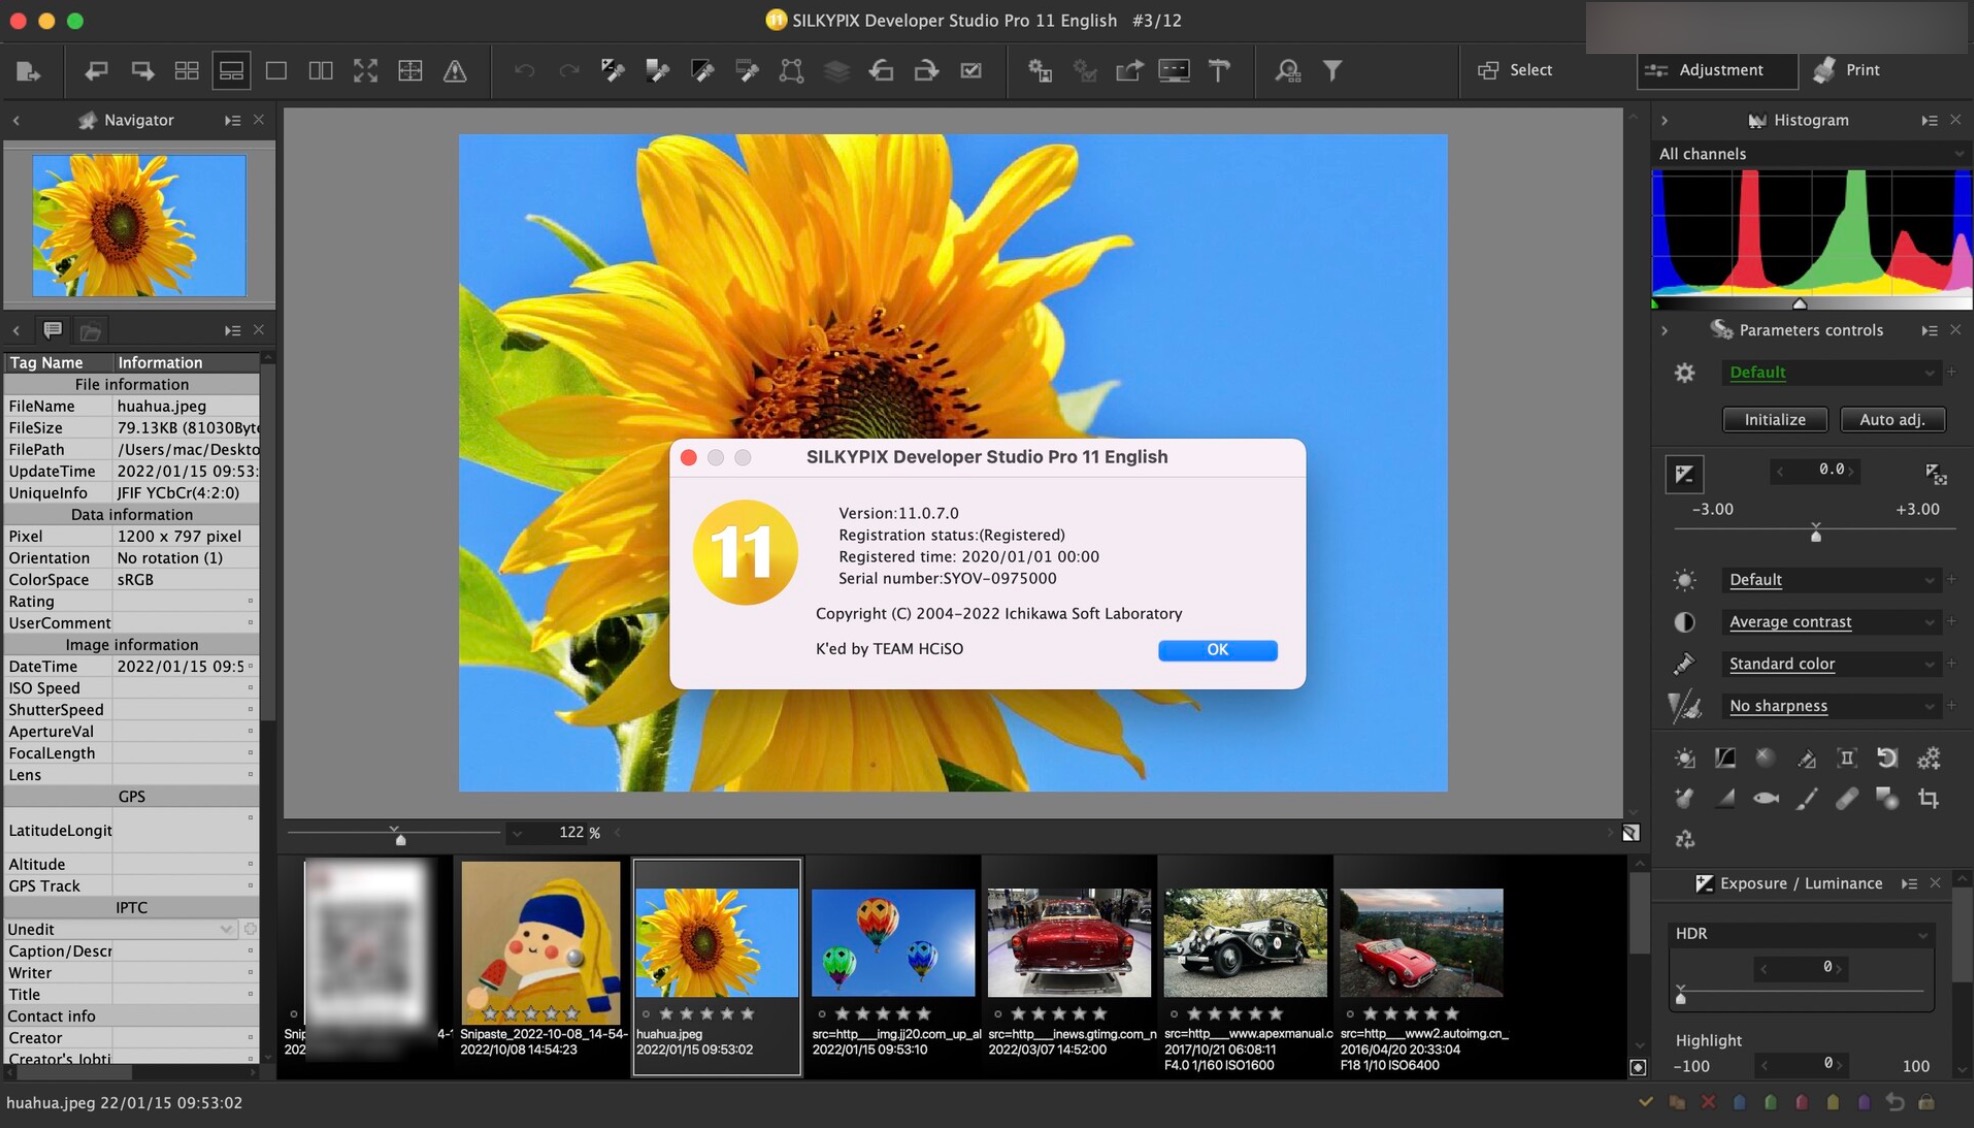Switch to Select section tab
The image size is (1974, 1128).
click(x=1516, y=70)
